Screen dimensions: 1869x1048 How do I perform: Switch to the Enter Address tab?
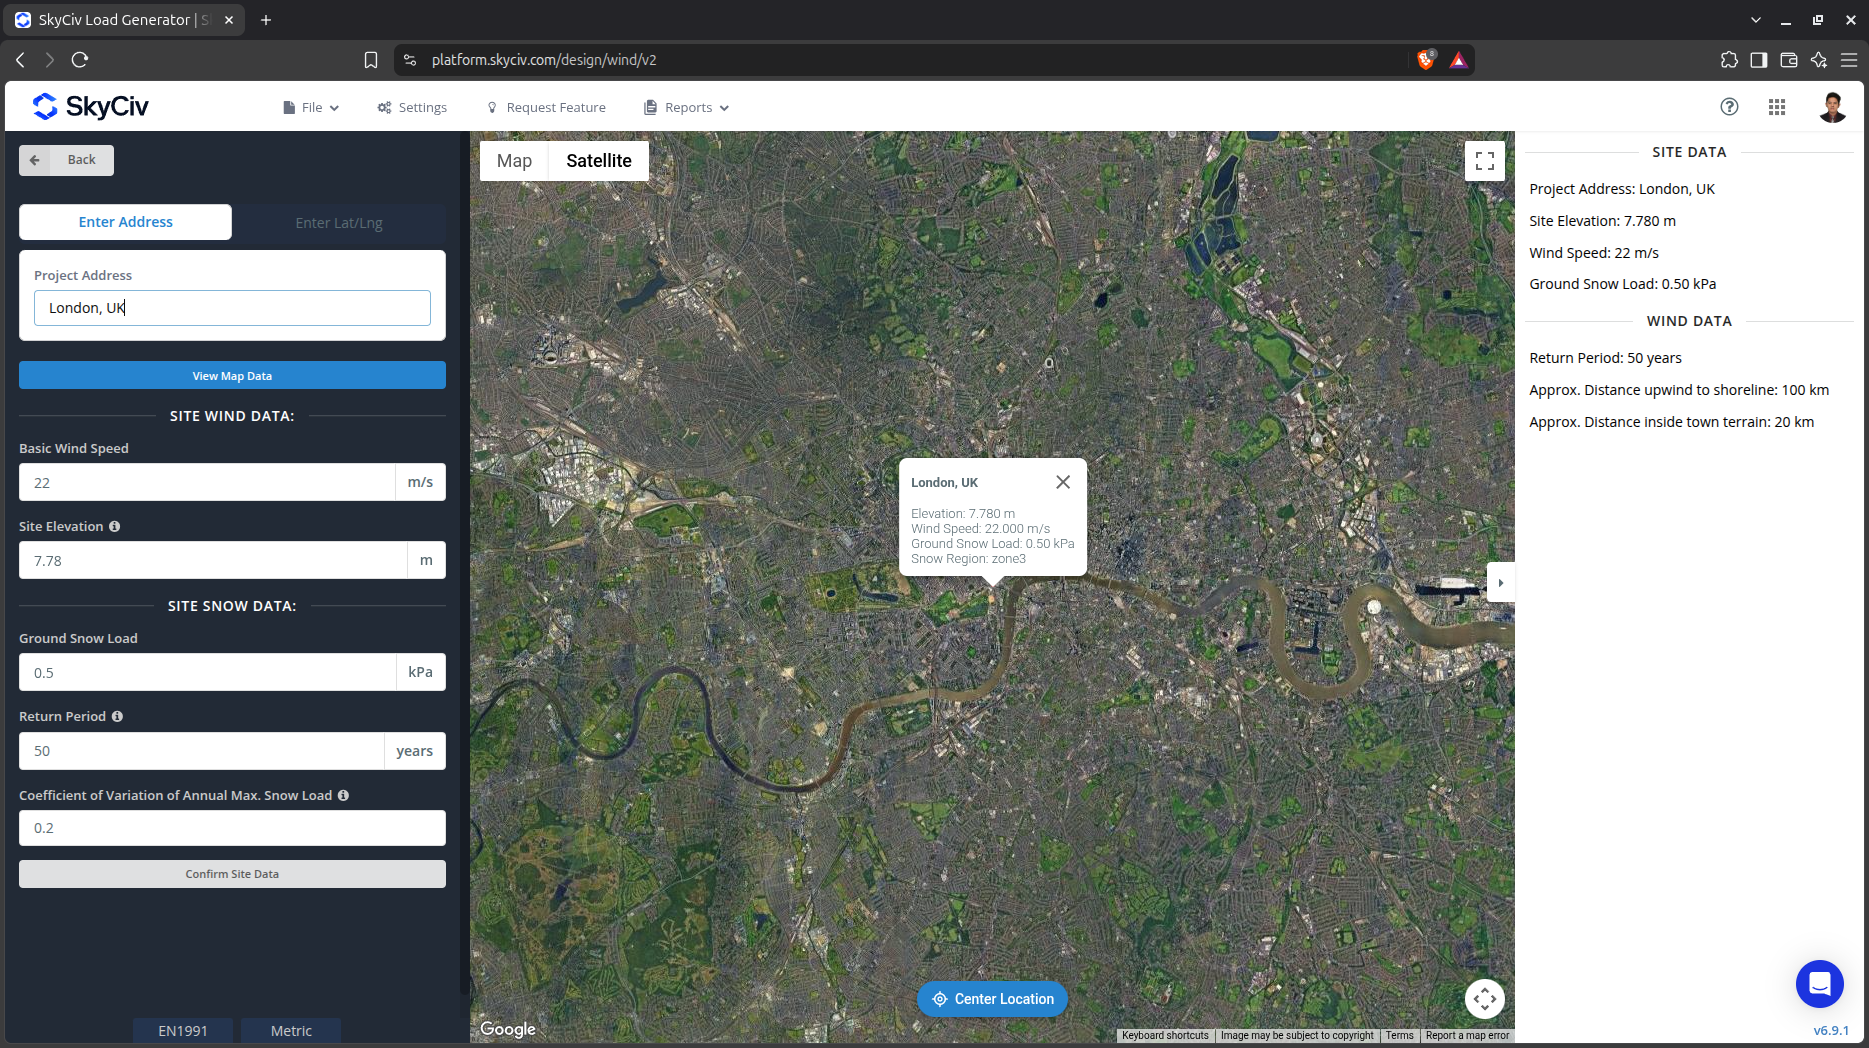(125, 222)
